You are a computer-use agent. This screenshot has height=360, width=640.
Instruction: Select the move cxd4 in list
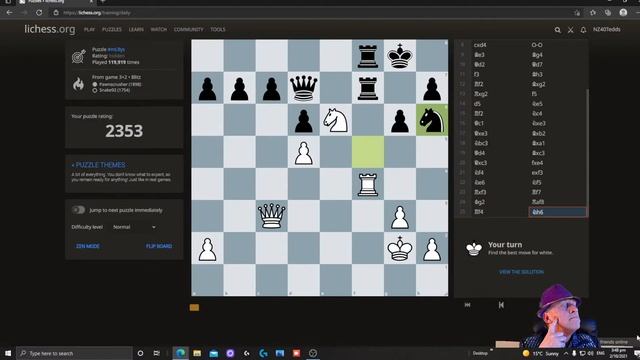480,45
